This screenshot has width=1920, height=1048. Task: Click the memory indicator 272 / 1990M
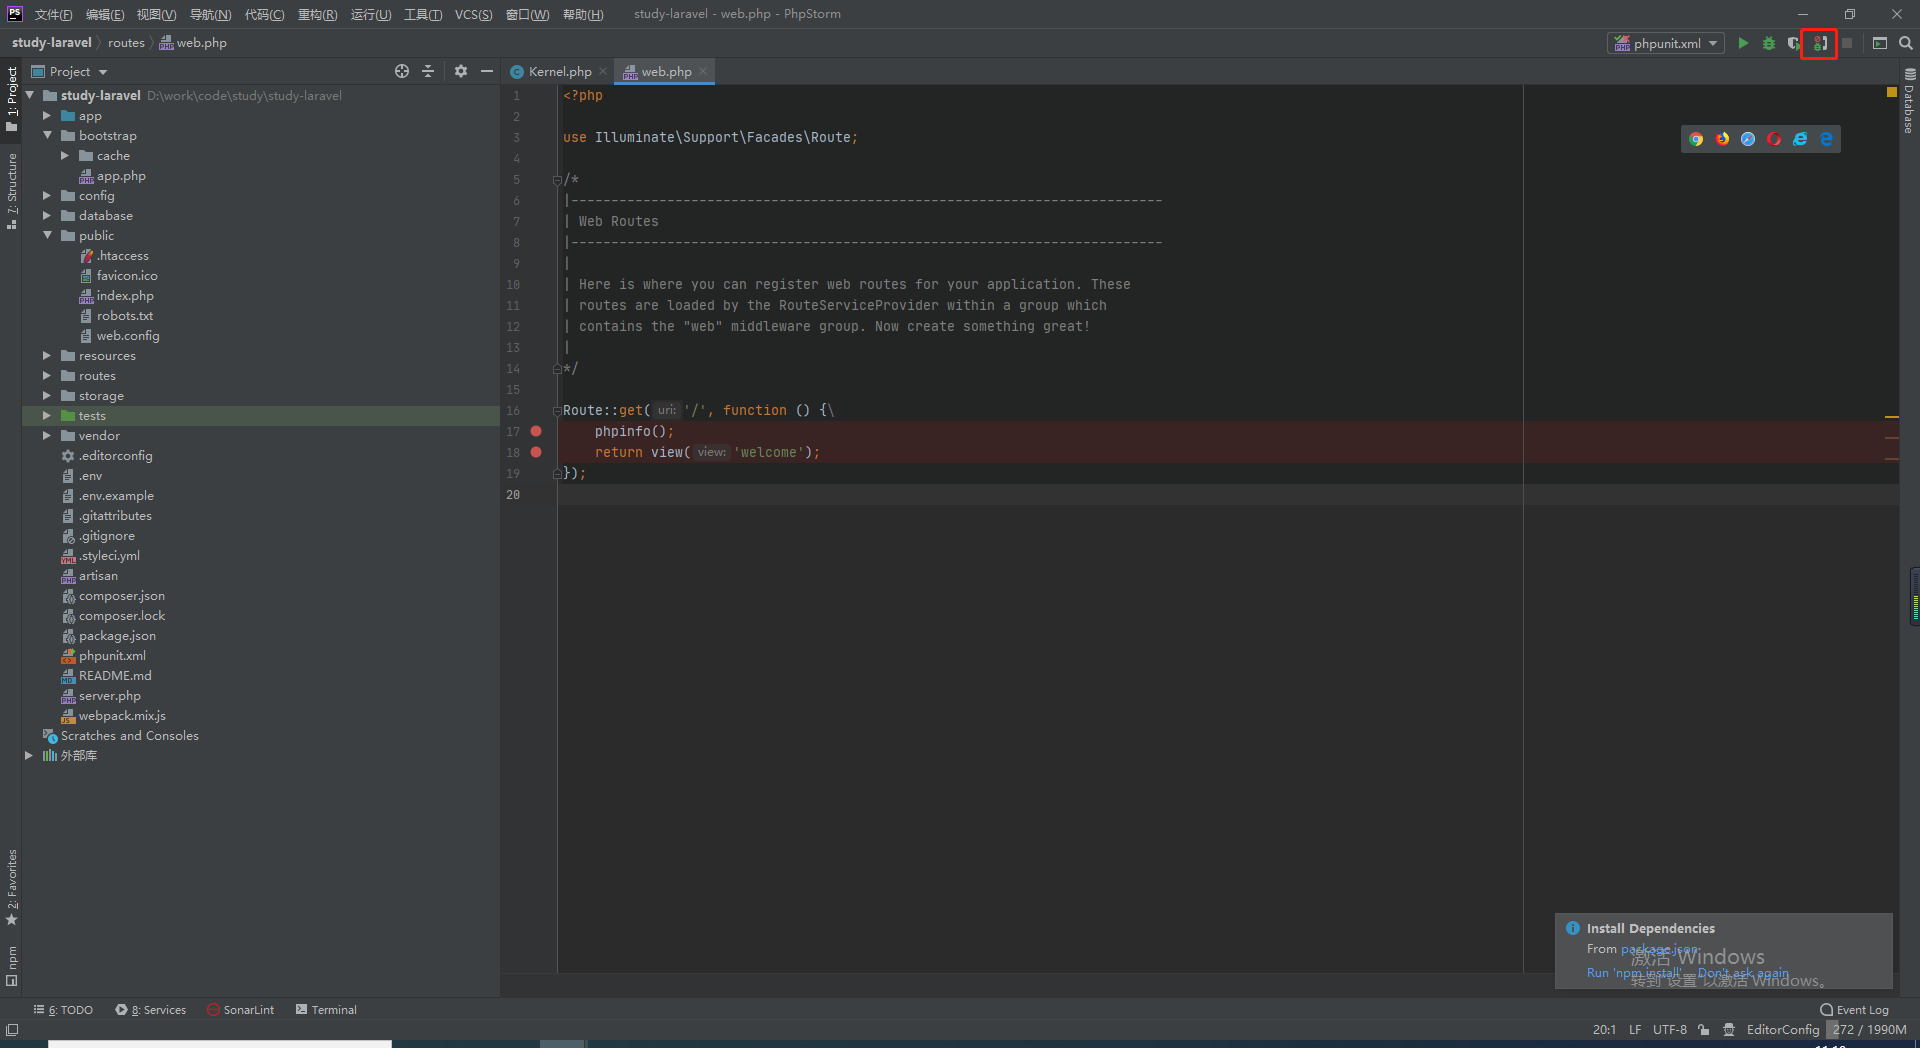pyautogui.click(x=1868, y=1029)
